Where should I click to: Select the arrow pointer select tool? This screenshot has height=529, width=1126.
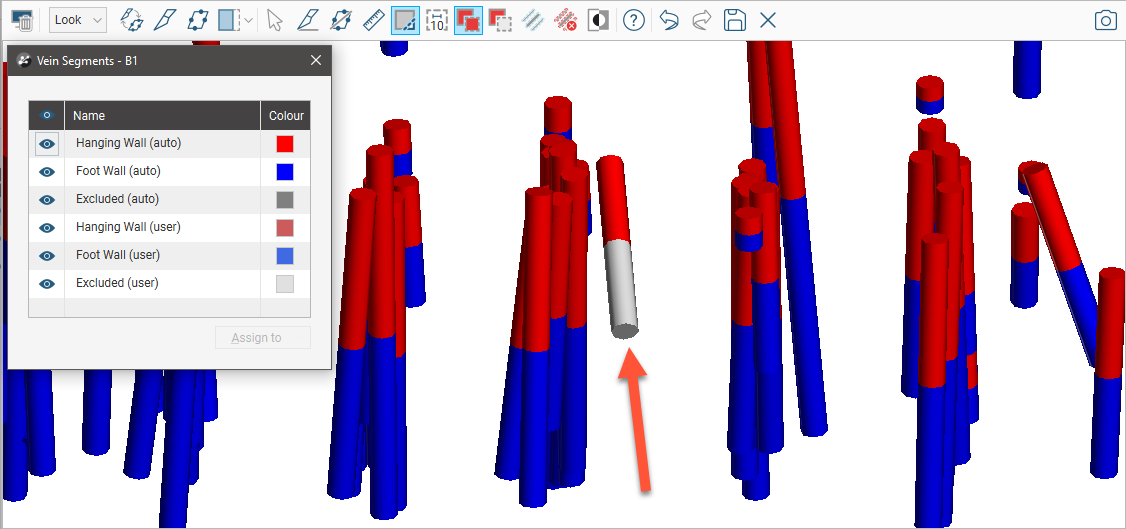tap(275, 20)
